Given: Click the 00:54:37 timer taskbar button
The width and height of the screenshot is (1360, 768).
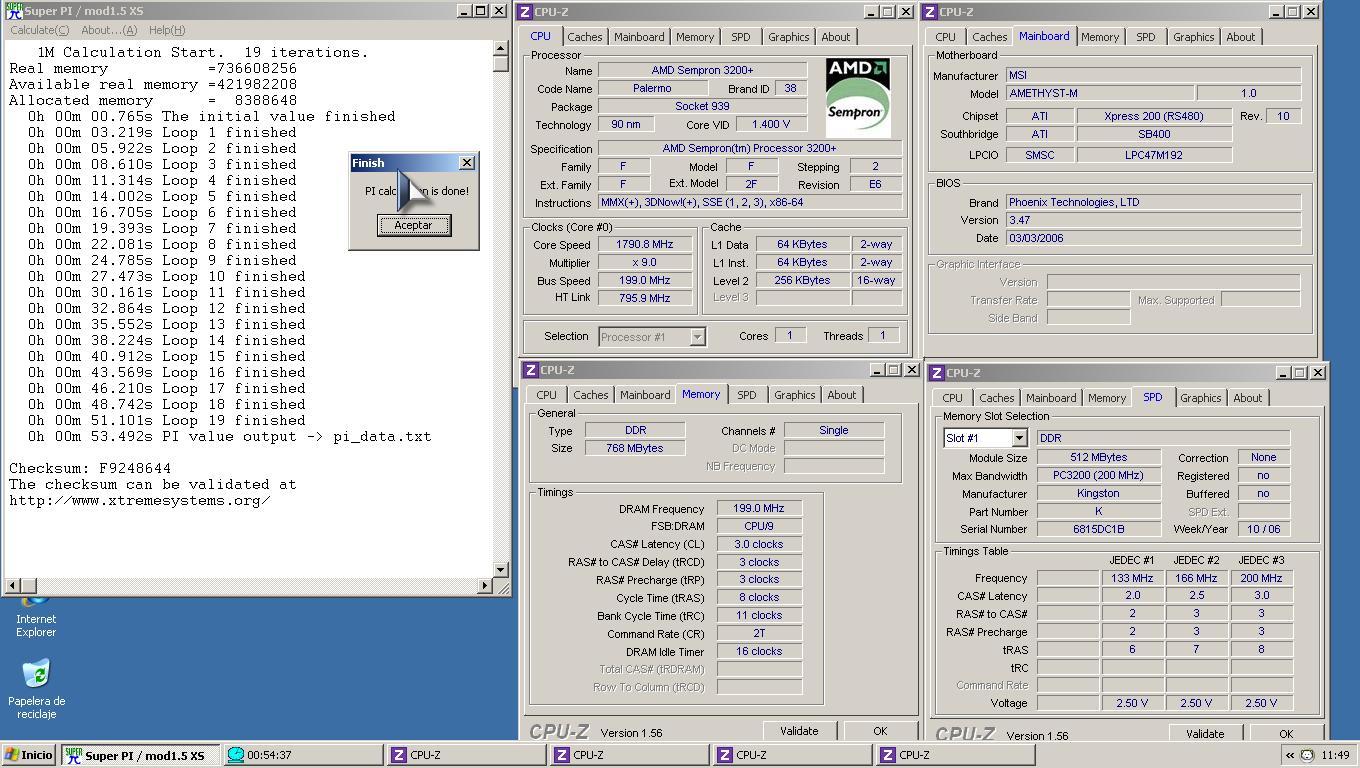Looking at the screenshot, I should tap(303, 755).
